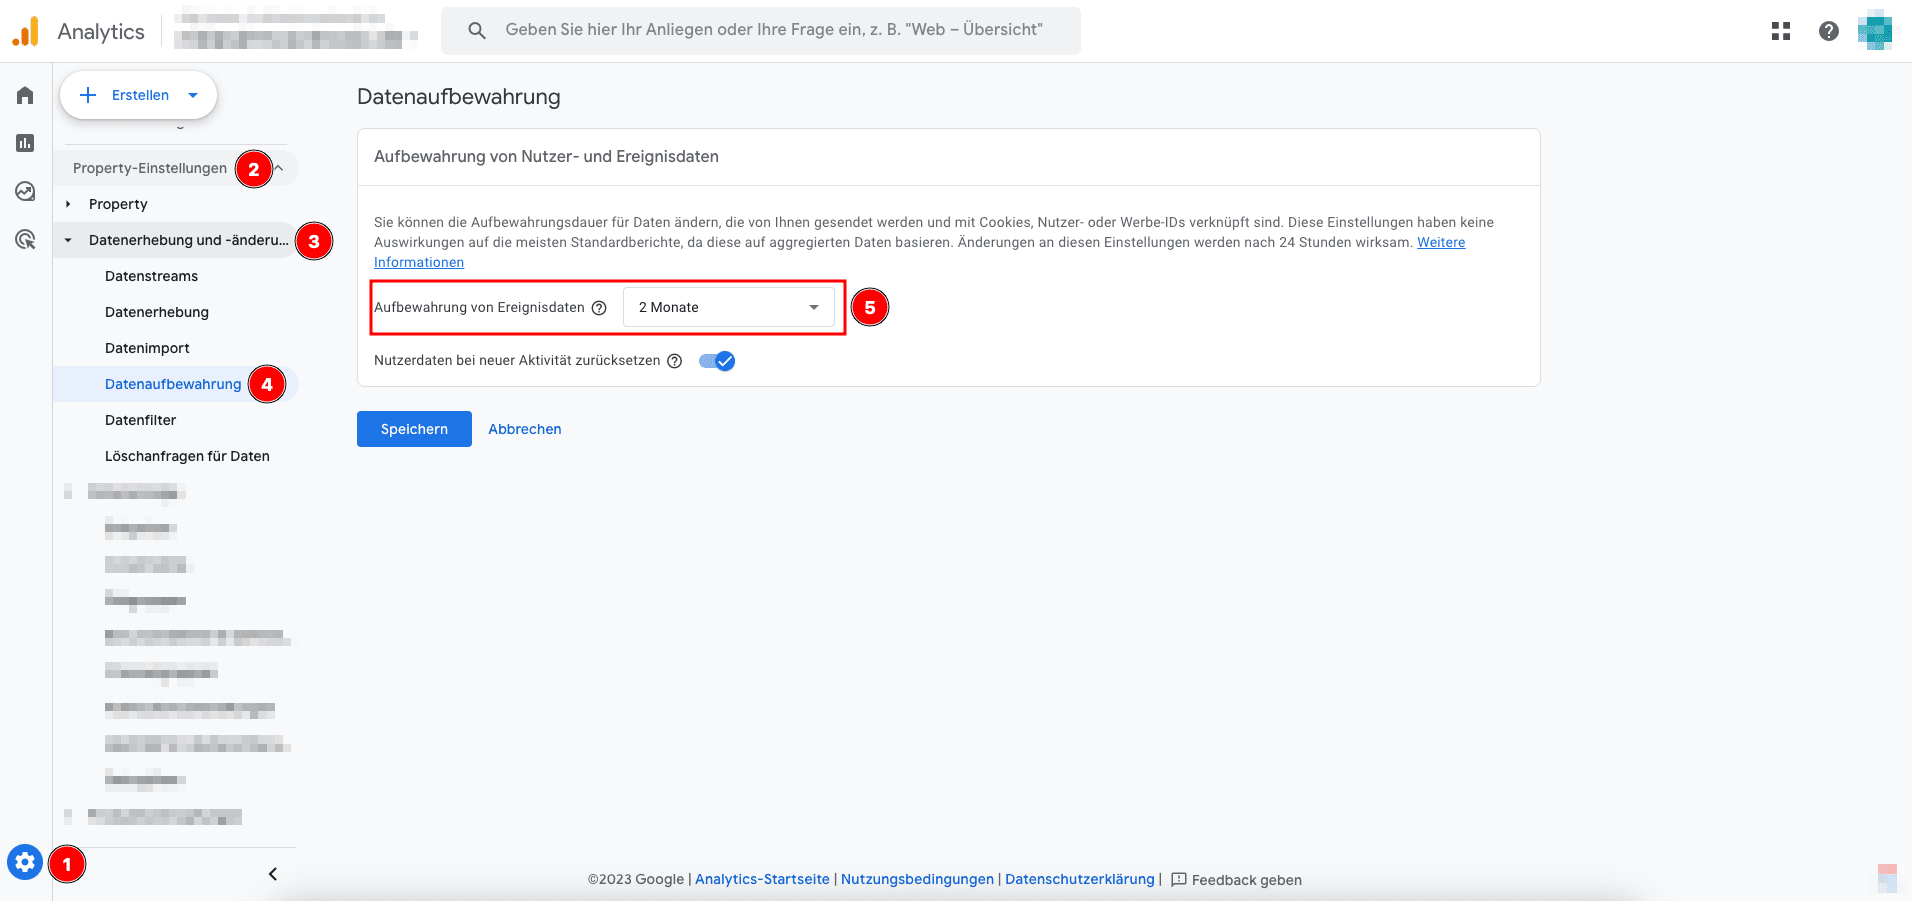Screen dimensions: 1912x901
Task: Open the Google apps grid icon
Action: pos(1780,31)
